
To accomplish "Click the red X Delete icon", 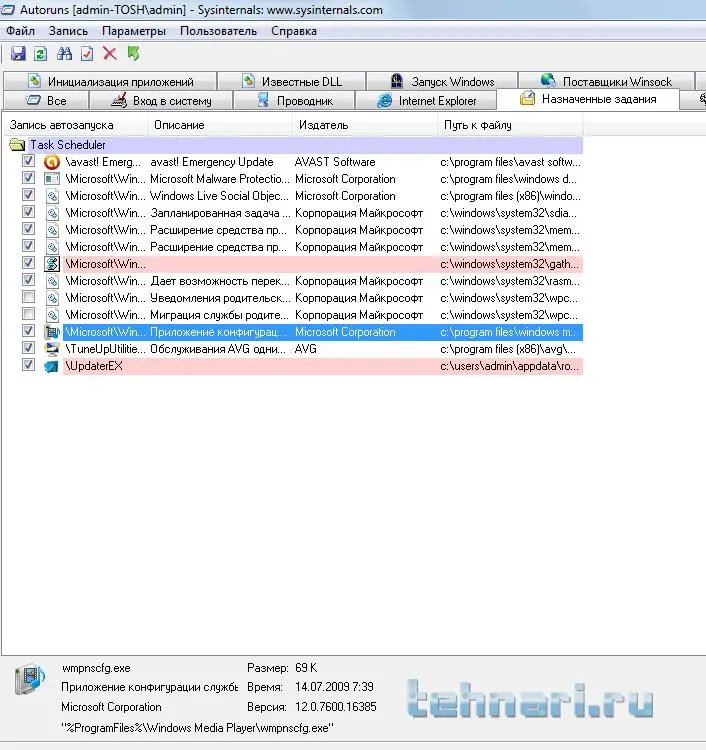I will 110,54.
